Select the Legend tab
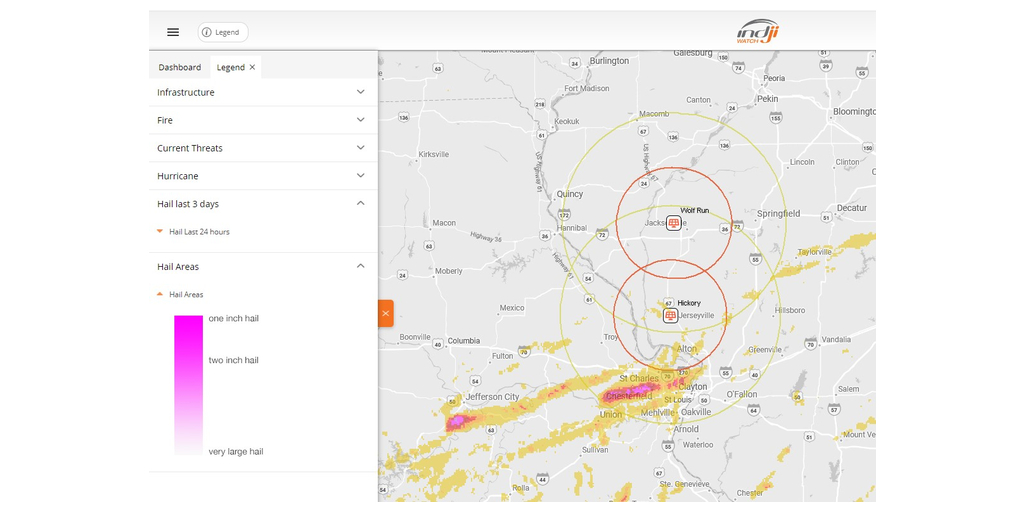 point(230,67)
